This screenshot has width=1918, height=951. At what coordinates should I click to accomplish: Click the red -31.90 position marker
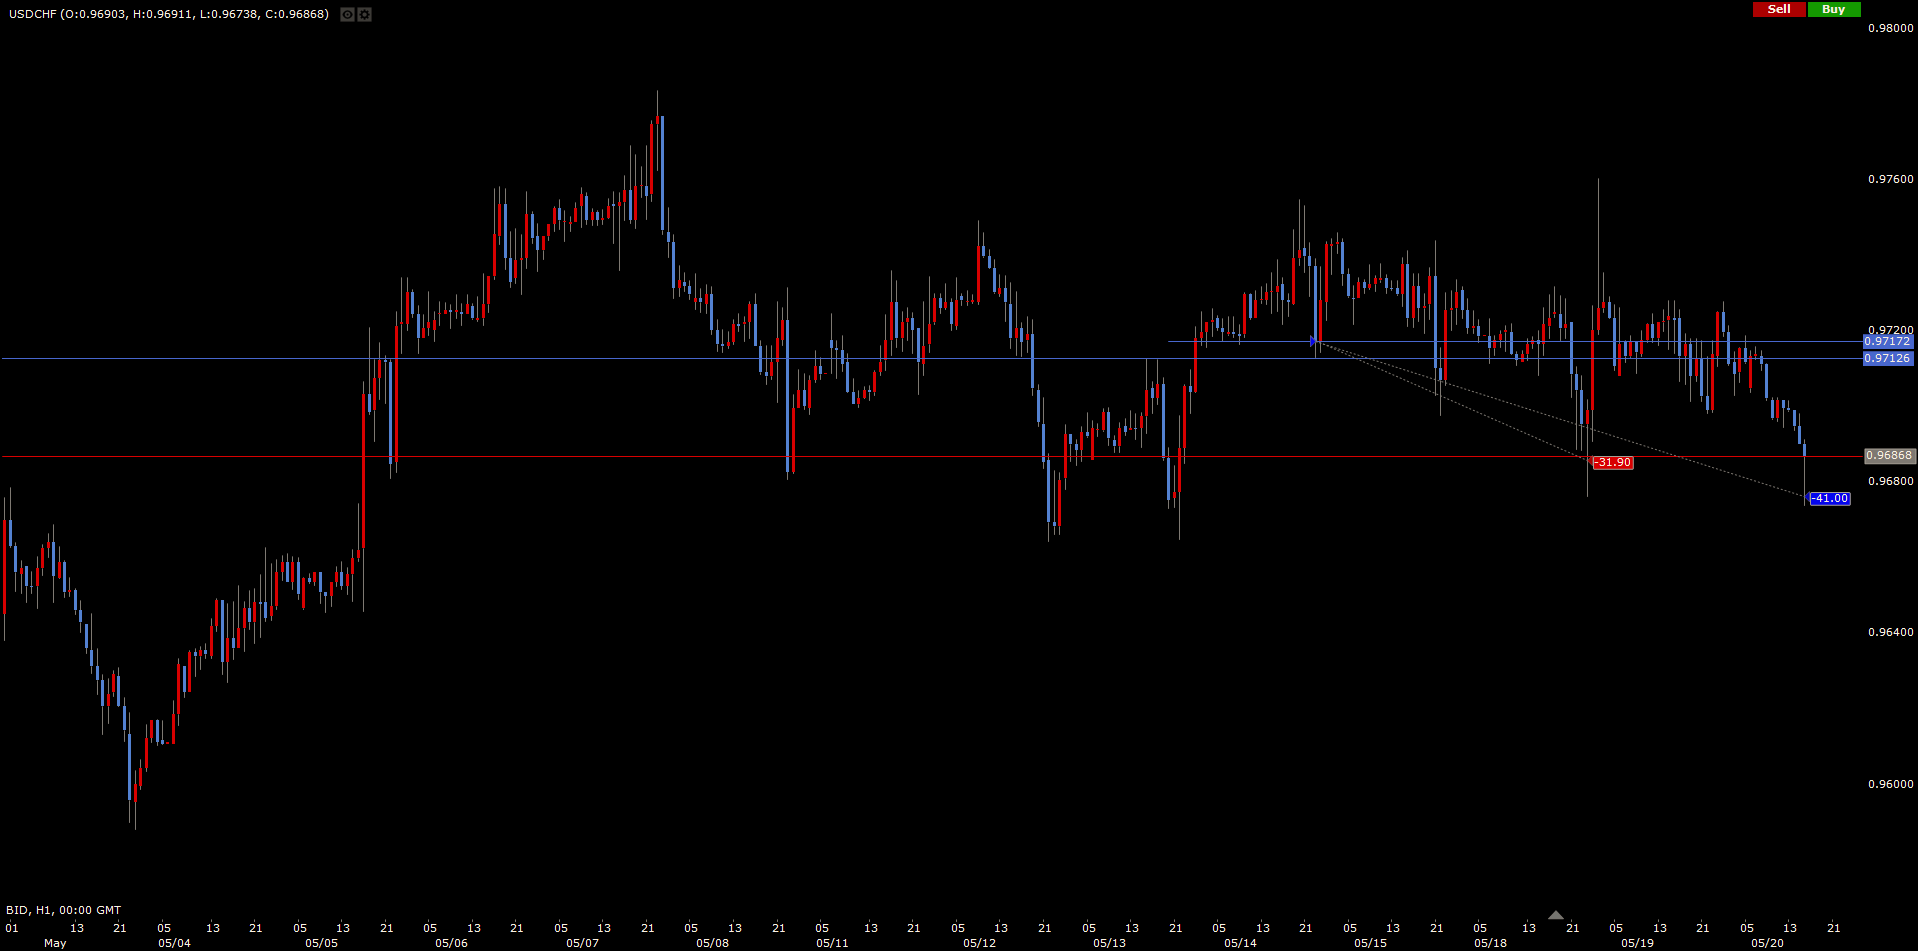click(1612, 463)
